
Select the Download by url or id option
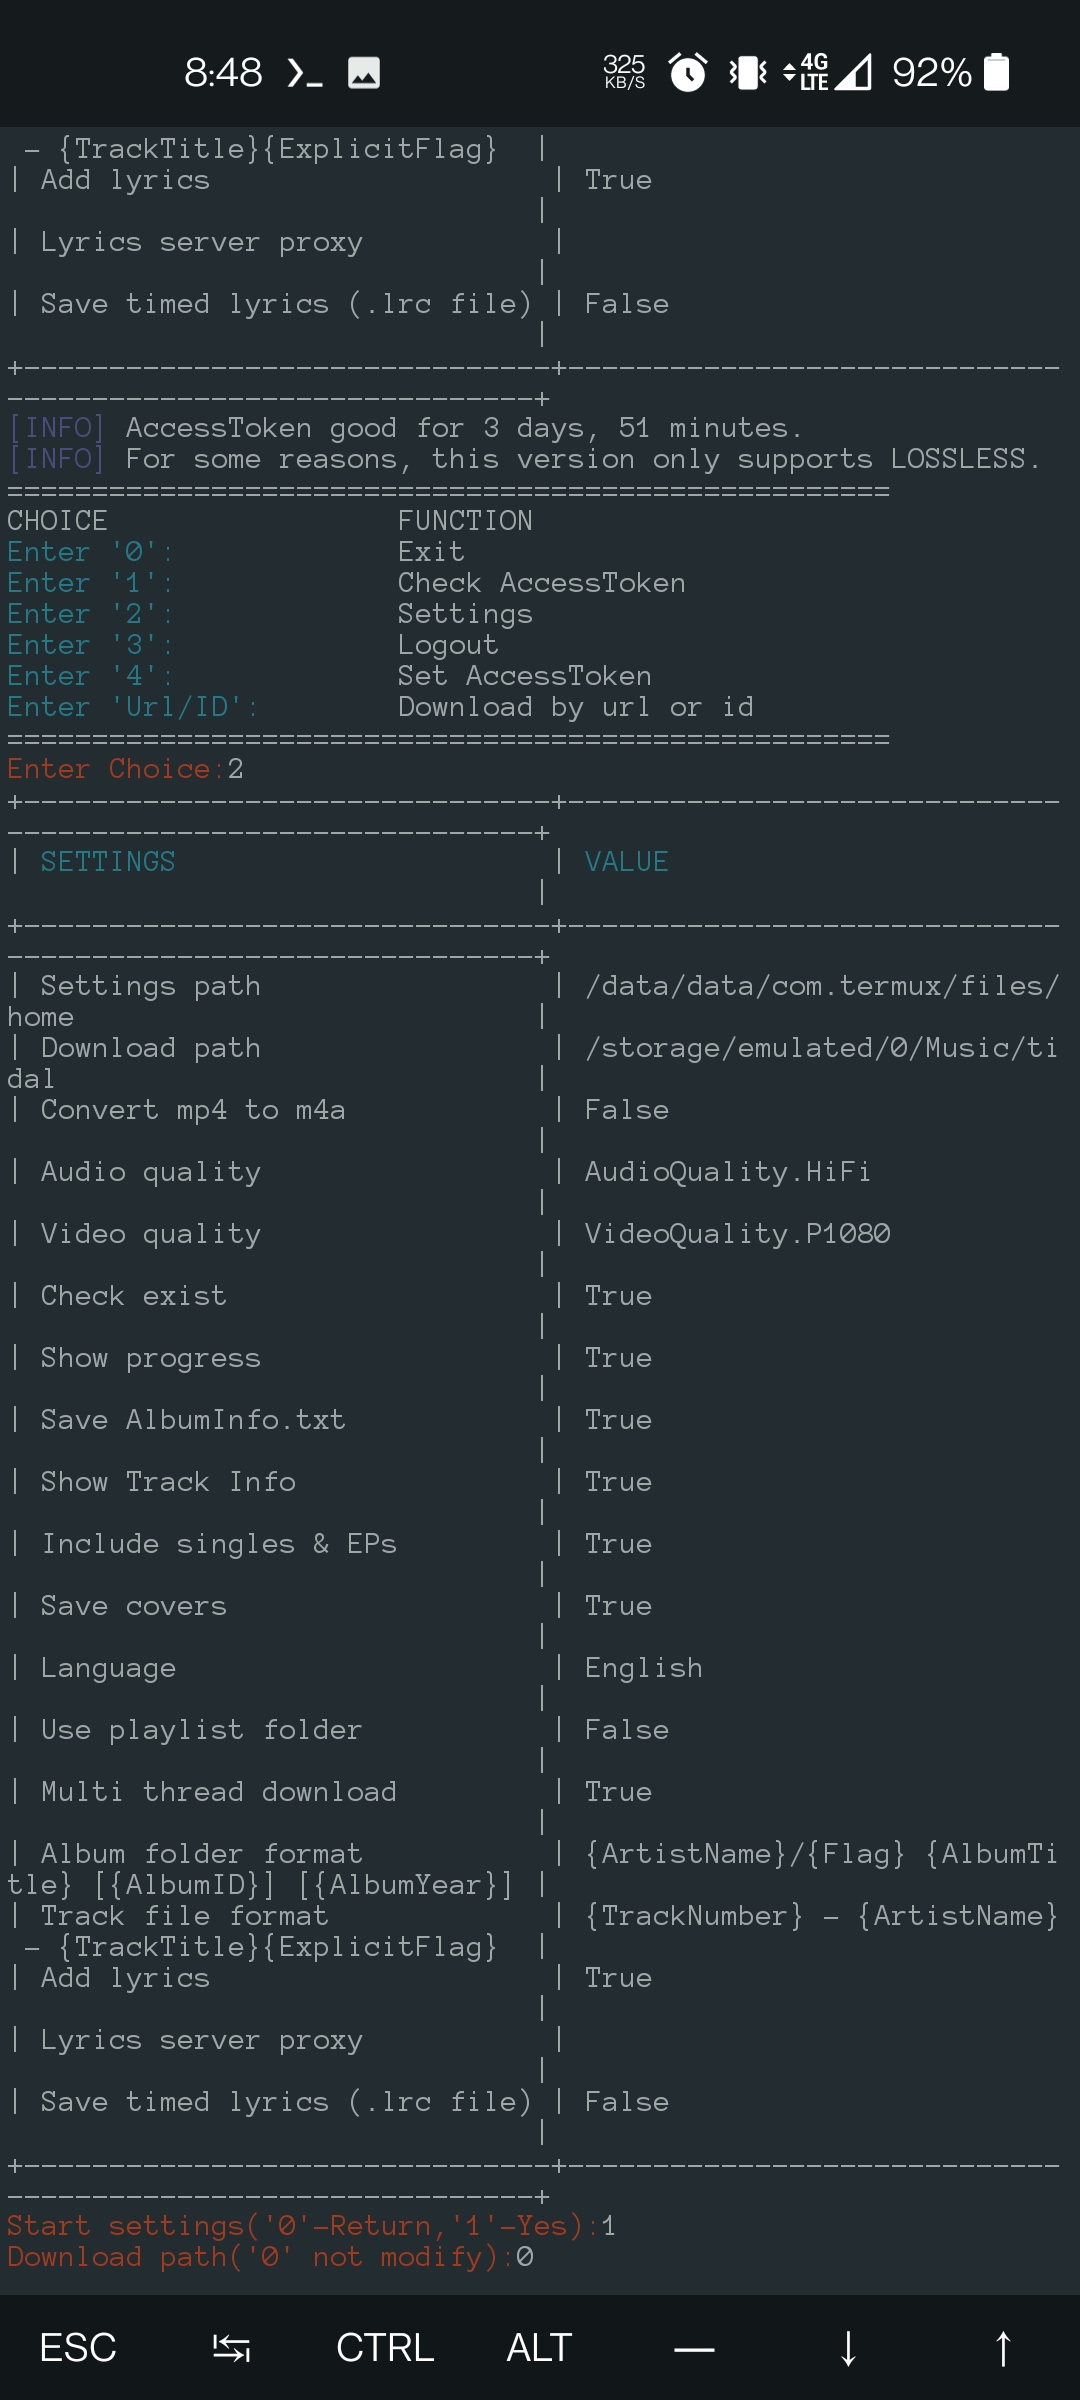coord(577,706)
